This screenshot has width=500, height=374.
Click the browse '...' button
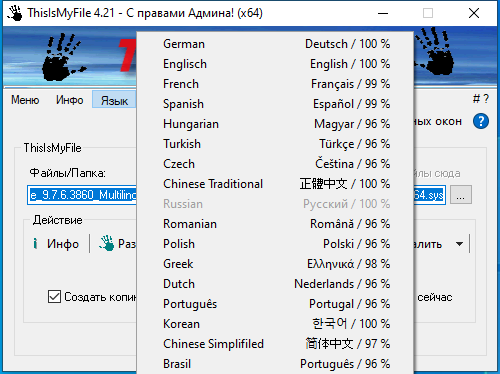point(461,195)
